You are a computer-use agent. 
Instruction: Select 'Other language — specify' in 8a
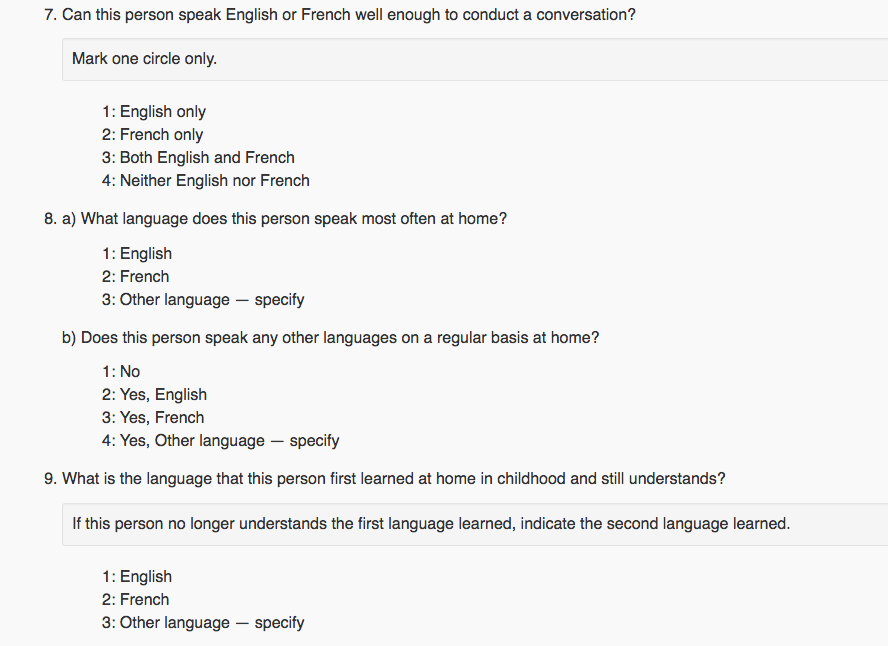(x=203, y=300)
